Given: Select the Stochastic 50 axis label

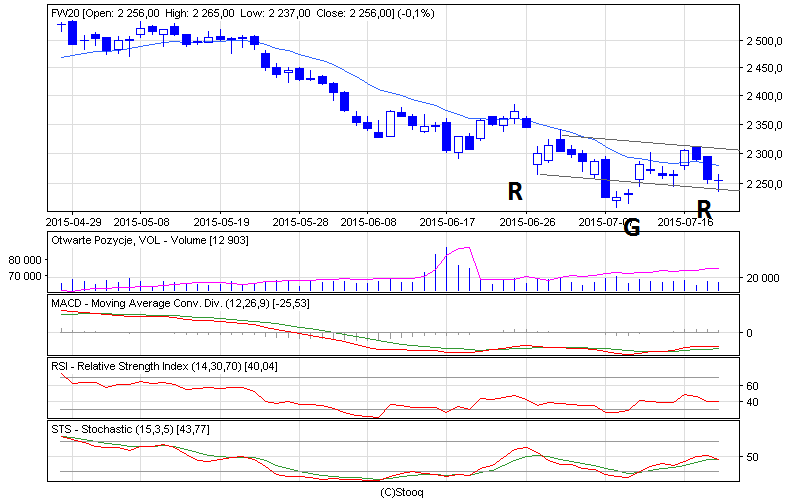Looking at the screenshot, I should (752, 457).
